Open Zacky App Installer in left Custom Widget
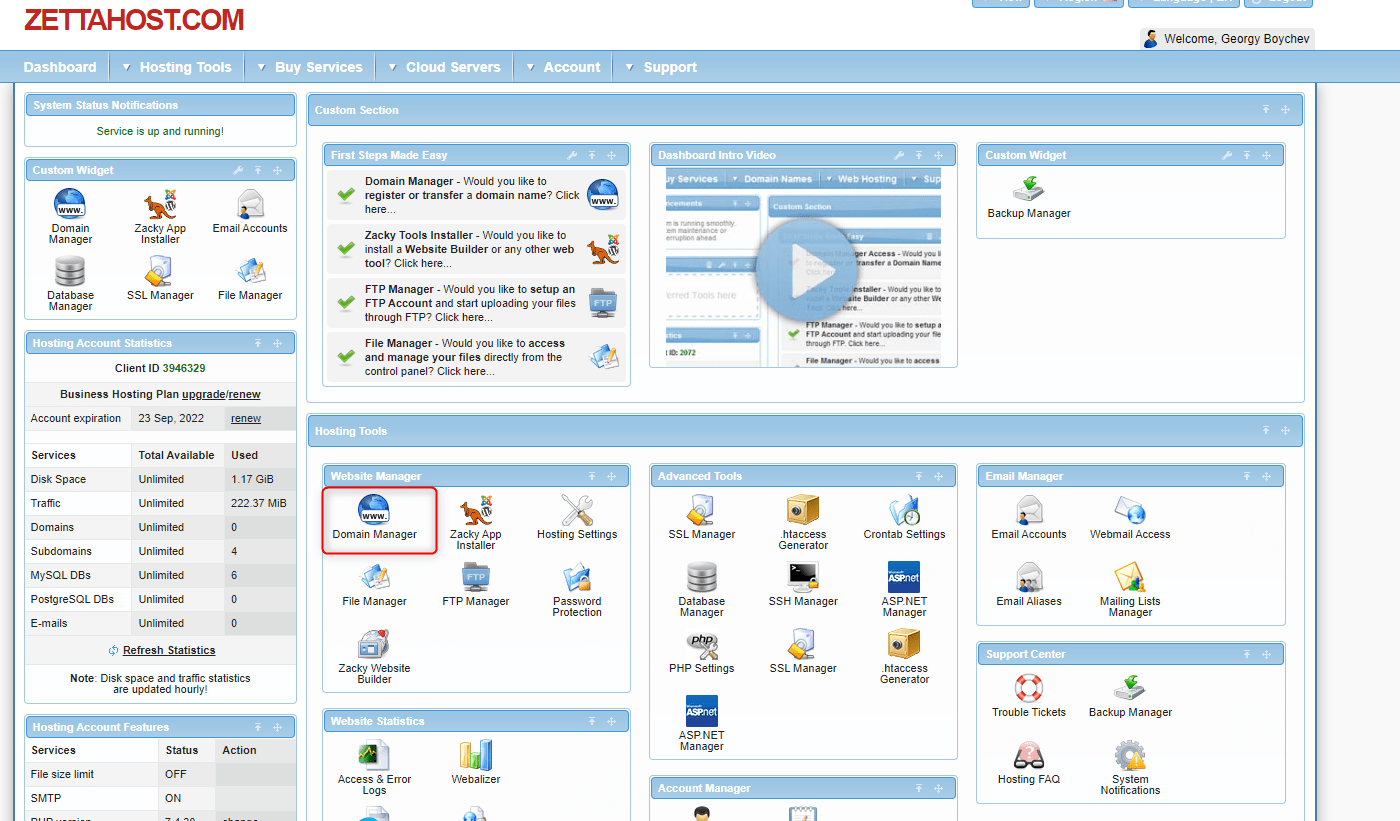The width and height of the screenshot is (1400, 821). (160, 217)
